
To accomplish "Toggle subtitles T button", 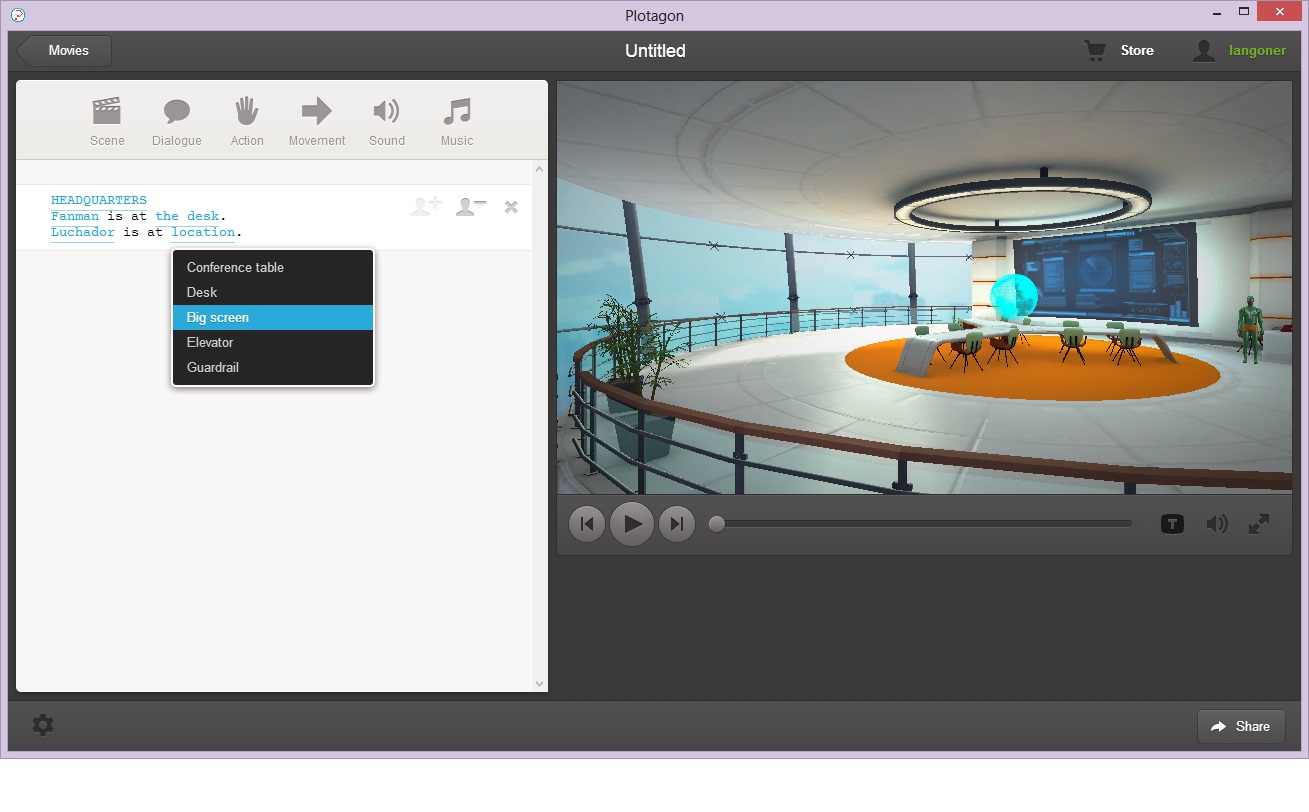I will (1172, 523).
